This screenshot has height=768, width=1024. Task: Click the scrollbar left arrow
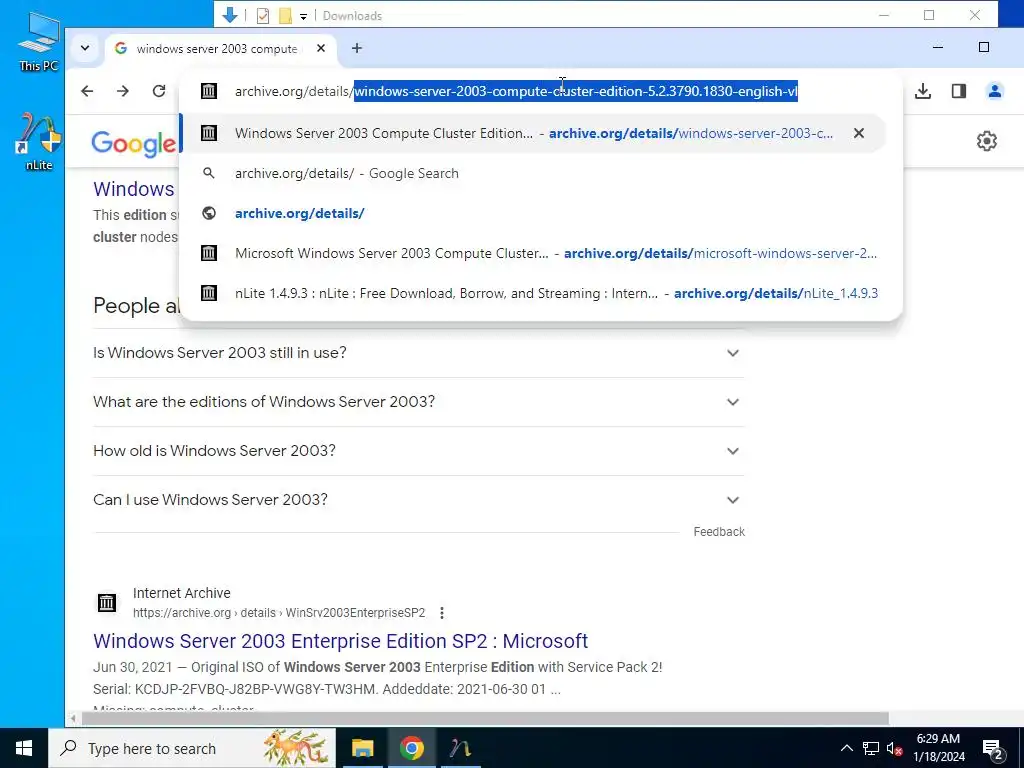73,718
